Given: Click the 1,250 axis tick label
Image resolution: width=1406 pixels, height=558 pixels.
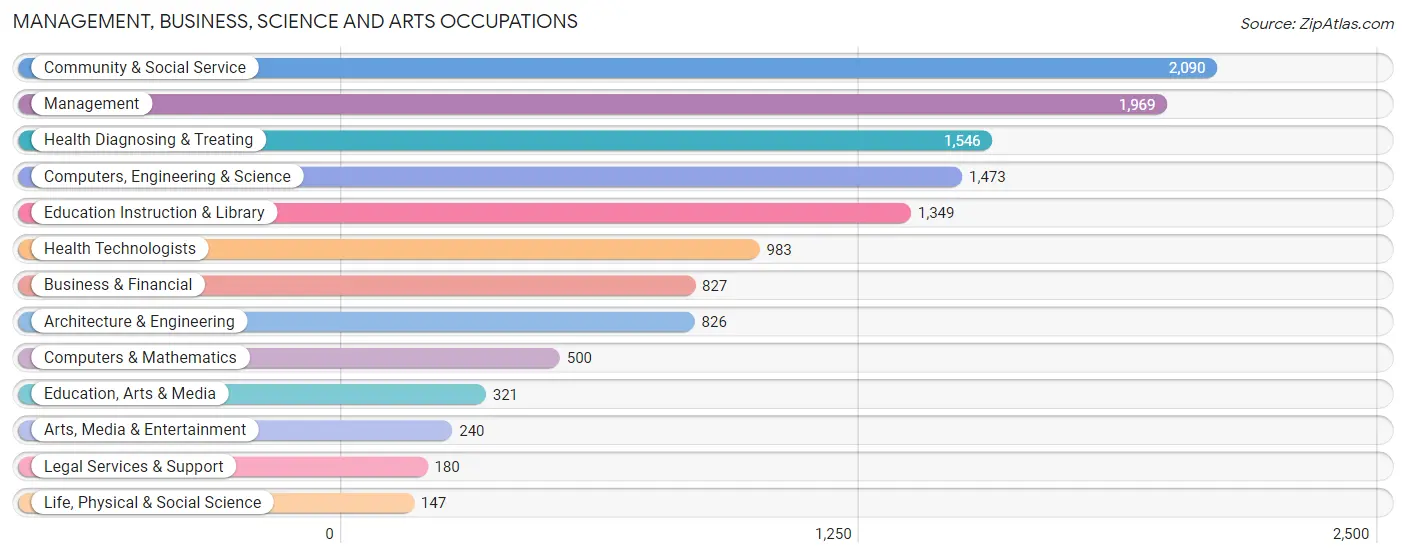Looking at the screenshot, I should pyautogui.click(x=833, y=534).
